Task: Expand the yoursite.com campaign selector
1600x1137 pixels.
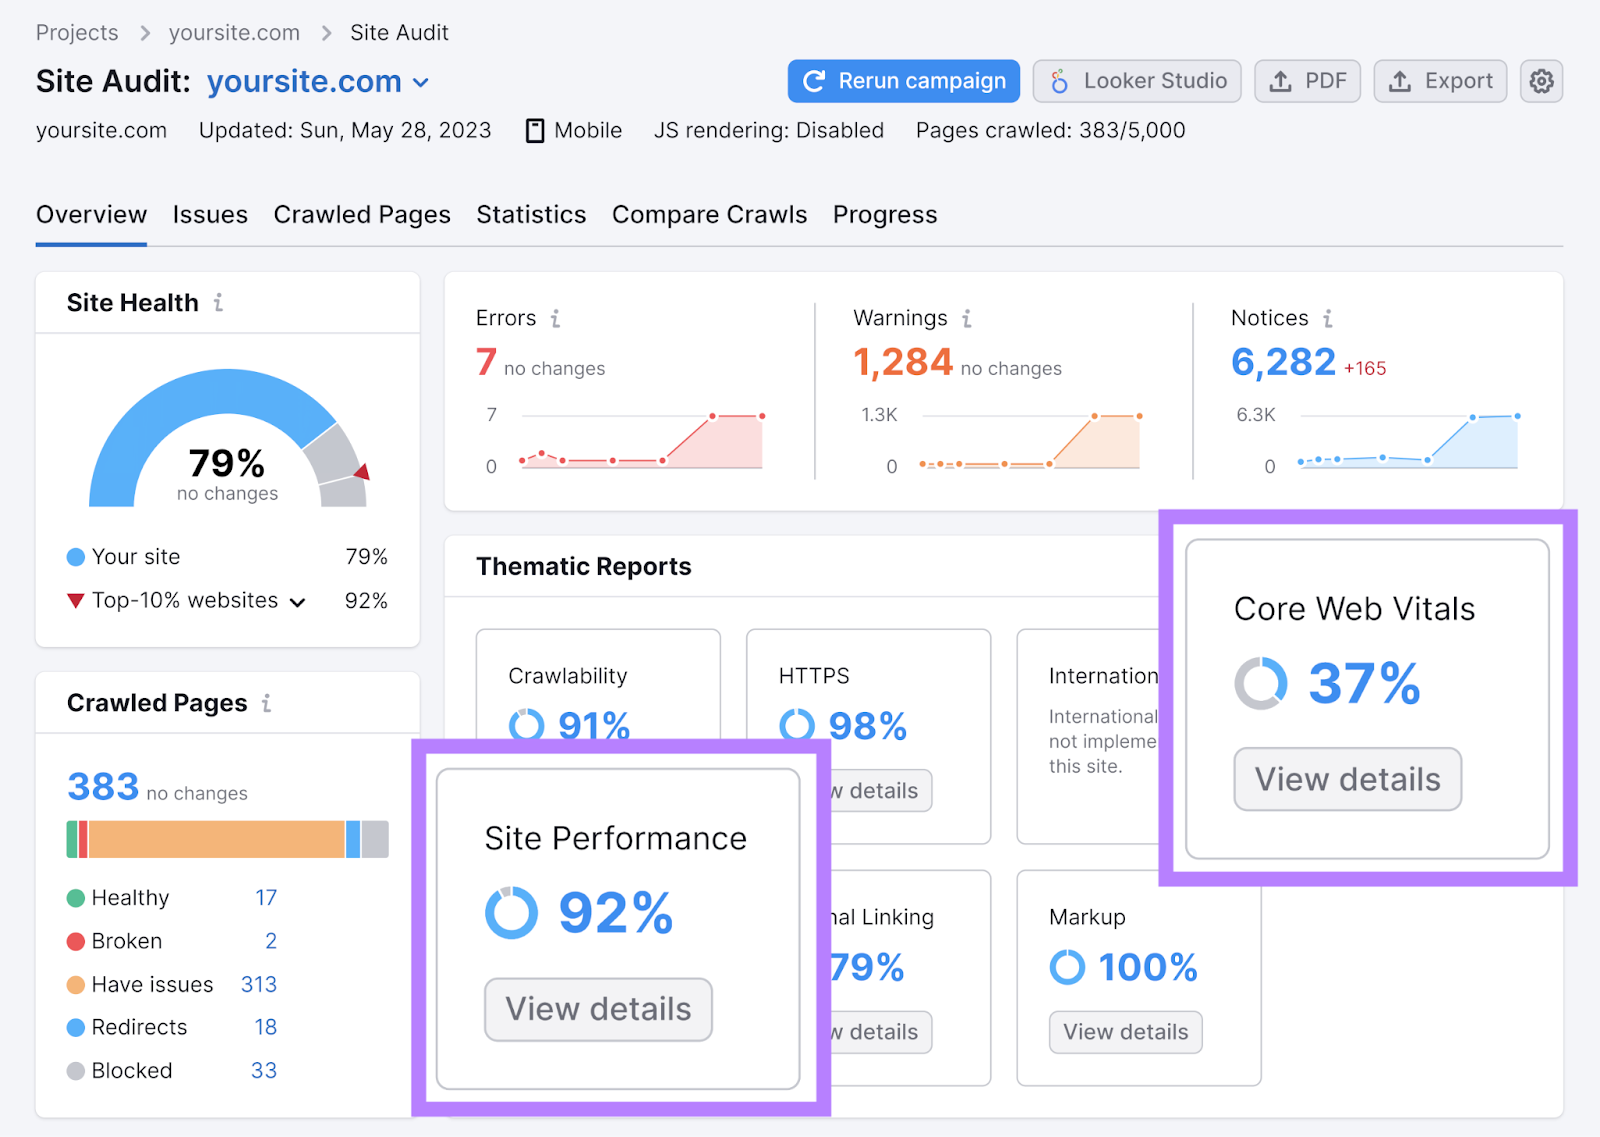Action: tap(420, 82)
